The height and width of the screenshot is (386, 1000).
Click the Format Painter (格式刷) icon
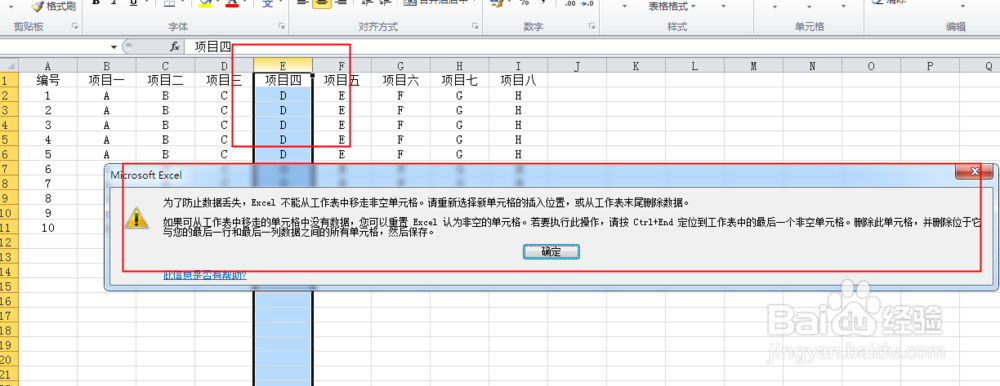point(38,6)
